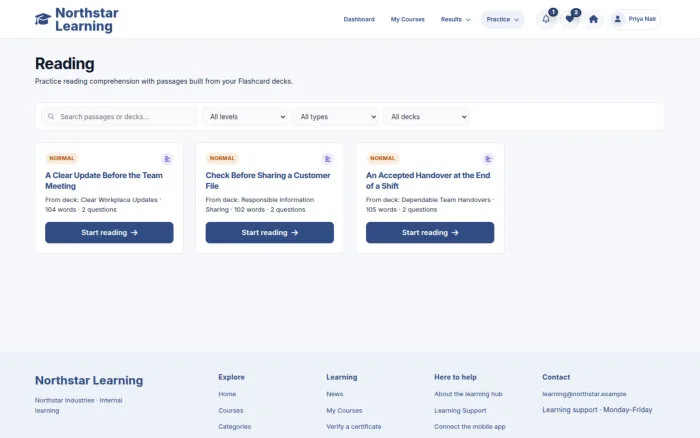
Task: Click the Northstar Learning graduation cap logo
Action: (43, 19)
